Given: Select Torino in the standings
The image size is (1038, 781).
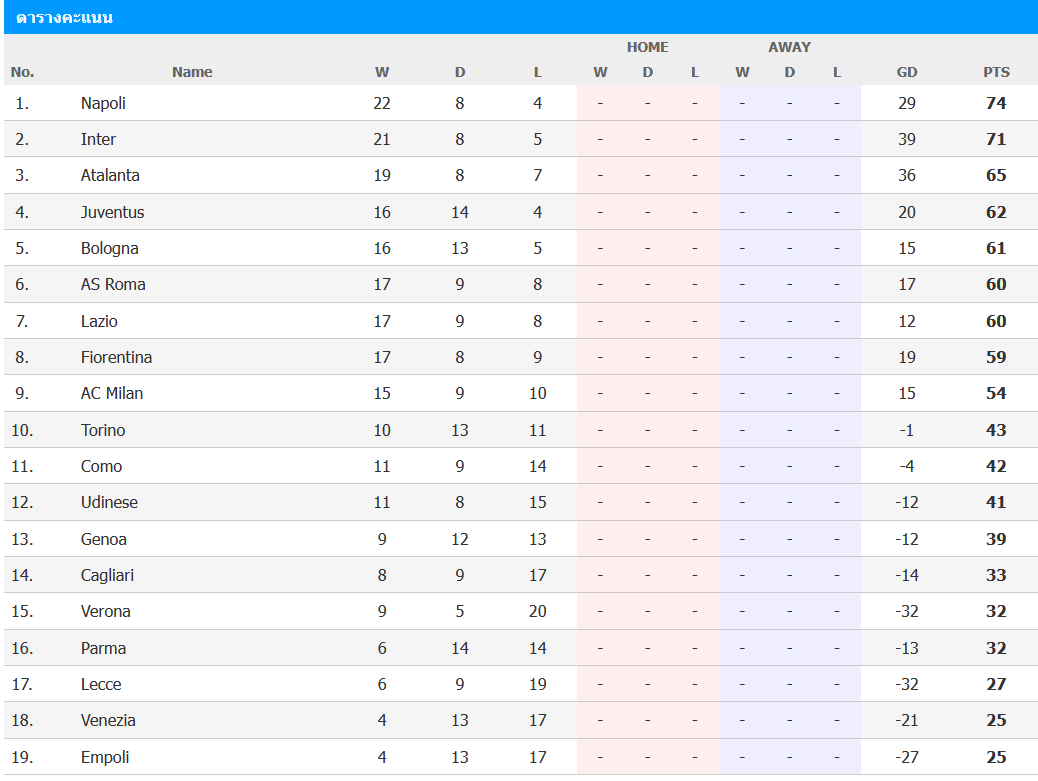Looking at the screenshot, I should (x=103, y=430).
